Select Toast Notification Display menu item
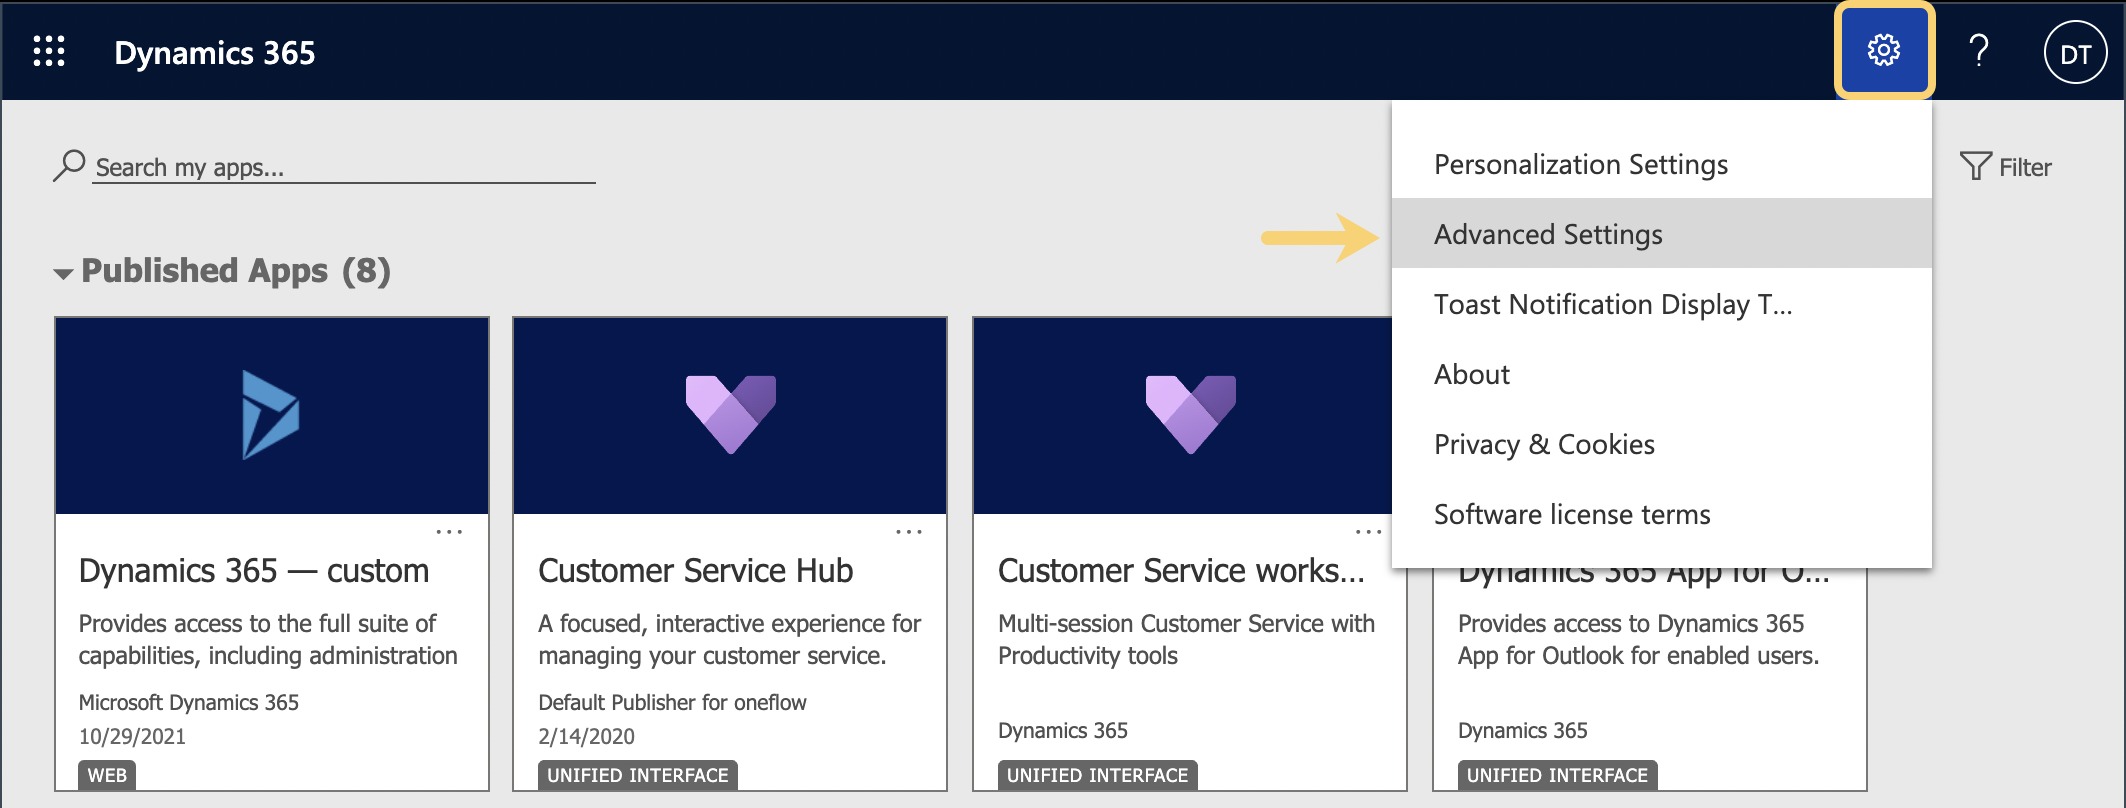This screenshot has height=808, width=2126. tap(1612, 304)
